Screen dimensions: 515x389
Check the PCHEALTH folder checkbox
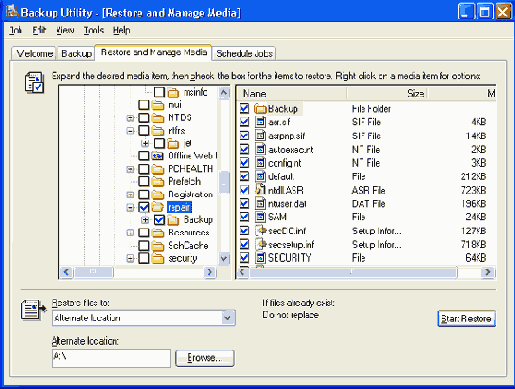pos(144,169)
